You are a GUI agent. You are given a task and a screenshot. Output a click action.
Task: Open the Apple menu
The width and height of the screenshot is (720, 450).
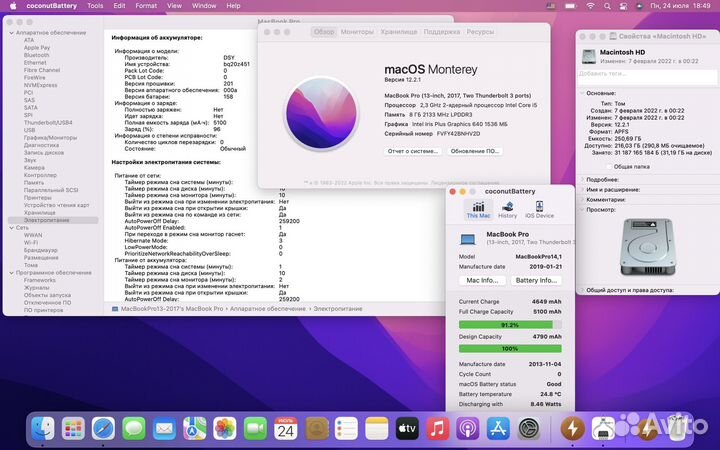(13, 6)
